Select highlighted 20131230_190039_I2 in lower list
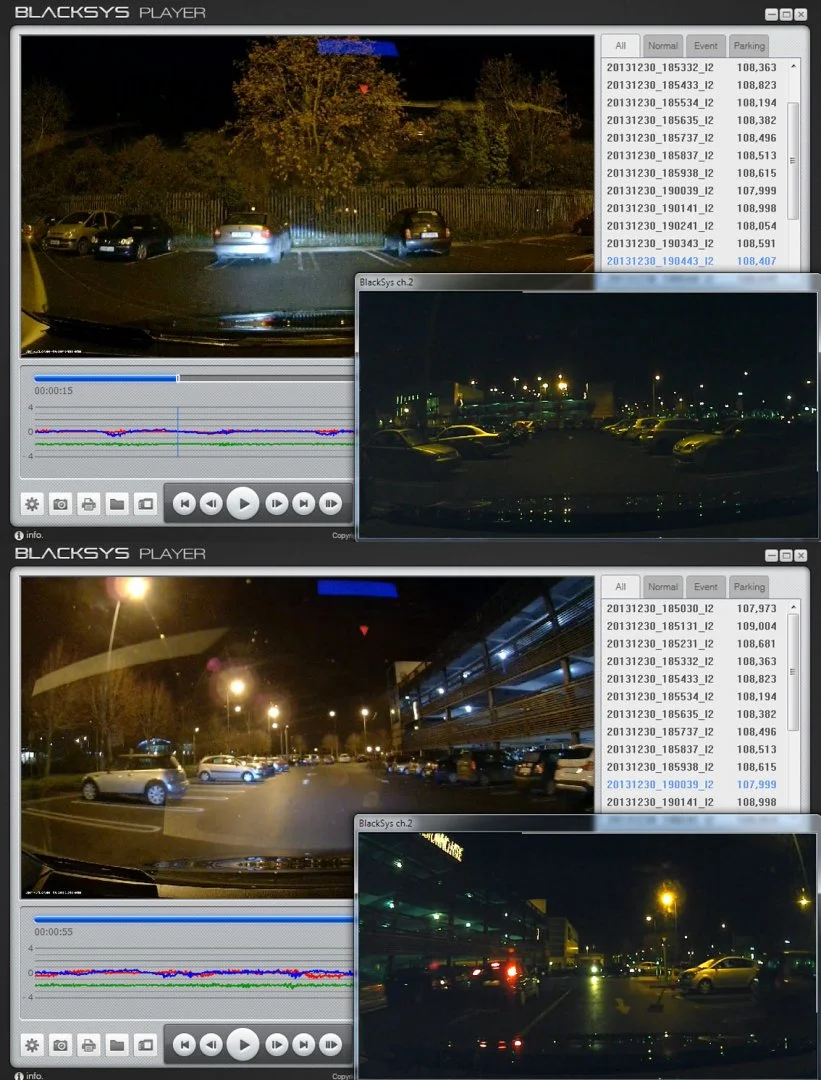821x1080 pixels. point(692,785)
